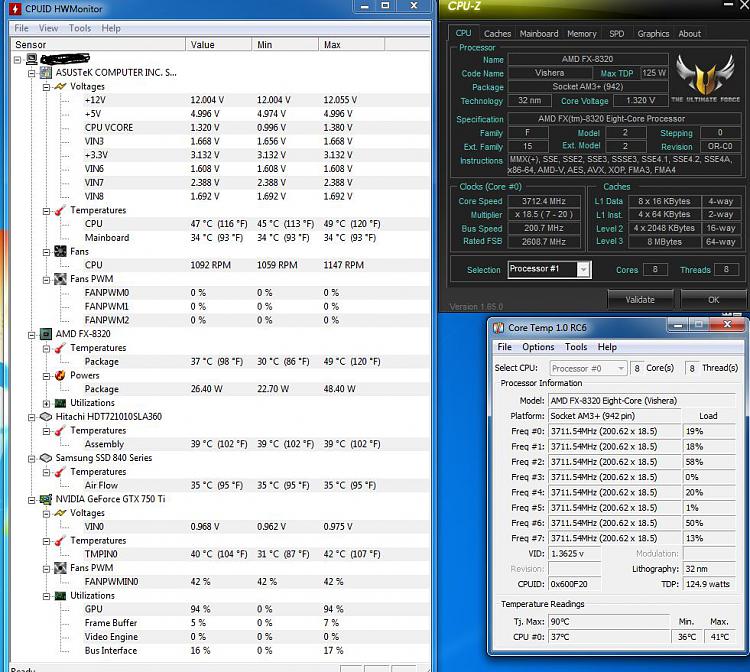Screen dimensions: 750x672
Task: Click the TUF logo in CPU-Z
Action: pyautogui.click(x=705, y=77)
